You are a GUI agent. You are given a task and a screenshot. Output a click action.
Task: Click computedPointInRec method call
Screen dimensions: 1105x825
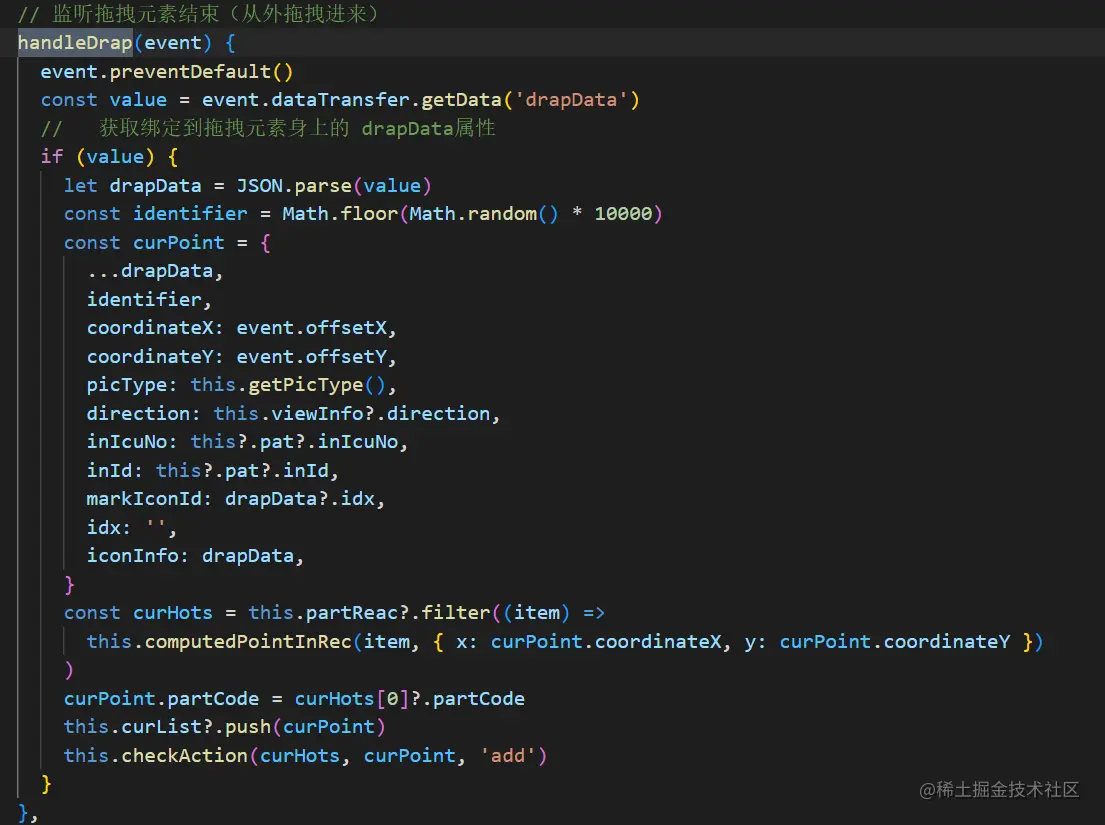pyautogui.click(x=248, y=642)
